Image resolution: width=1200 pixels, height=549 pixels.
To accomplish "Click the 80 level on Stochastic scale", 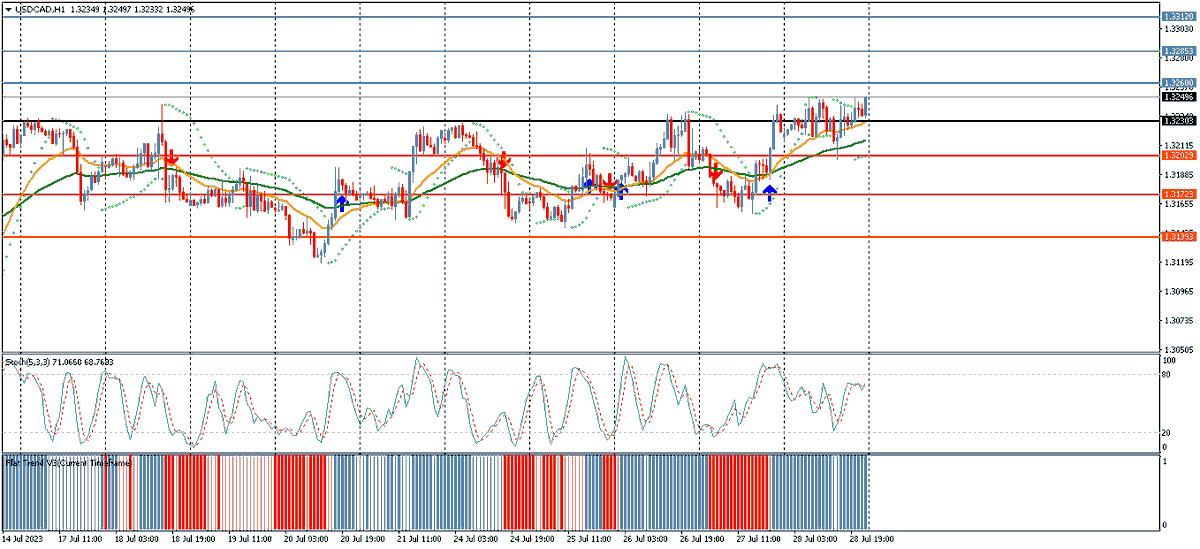I will [1168, 375].
